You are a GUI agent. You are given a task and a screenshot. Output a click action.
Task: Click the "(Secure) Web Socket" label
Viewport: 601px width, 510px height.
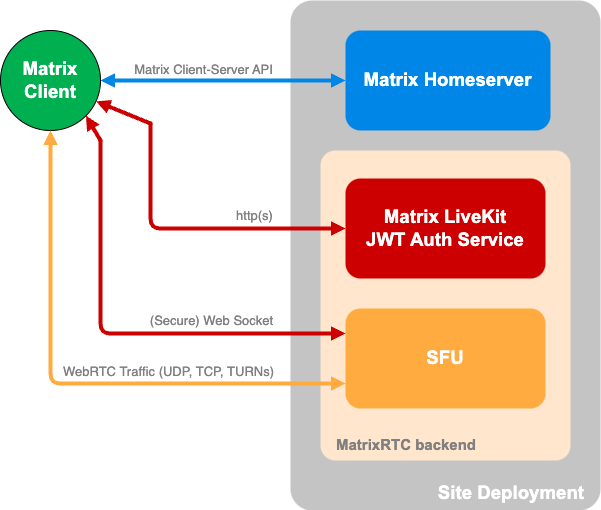pos(211,320)
